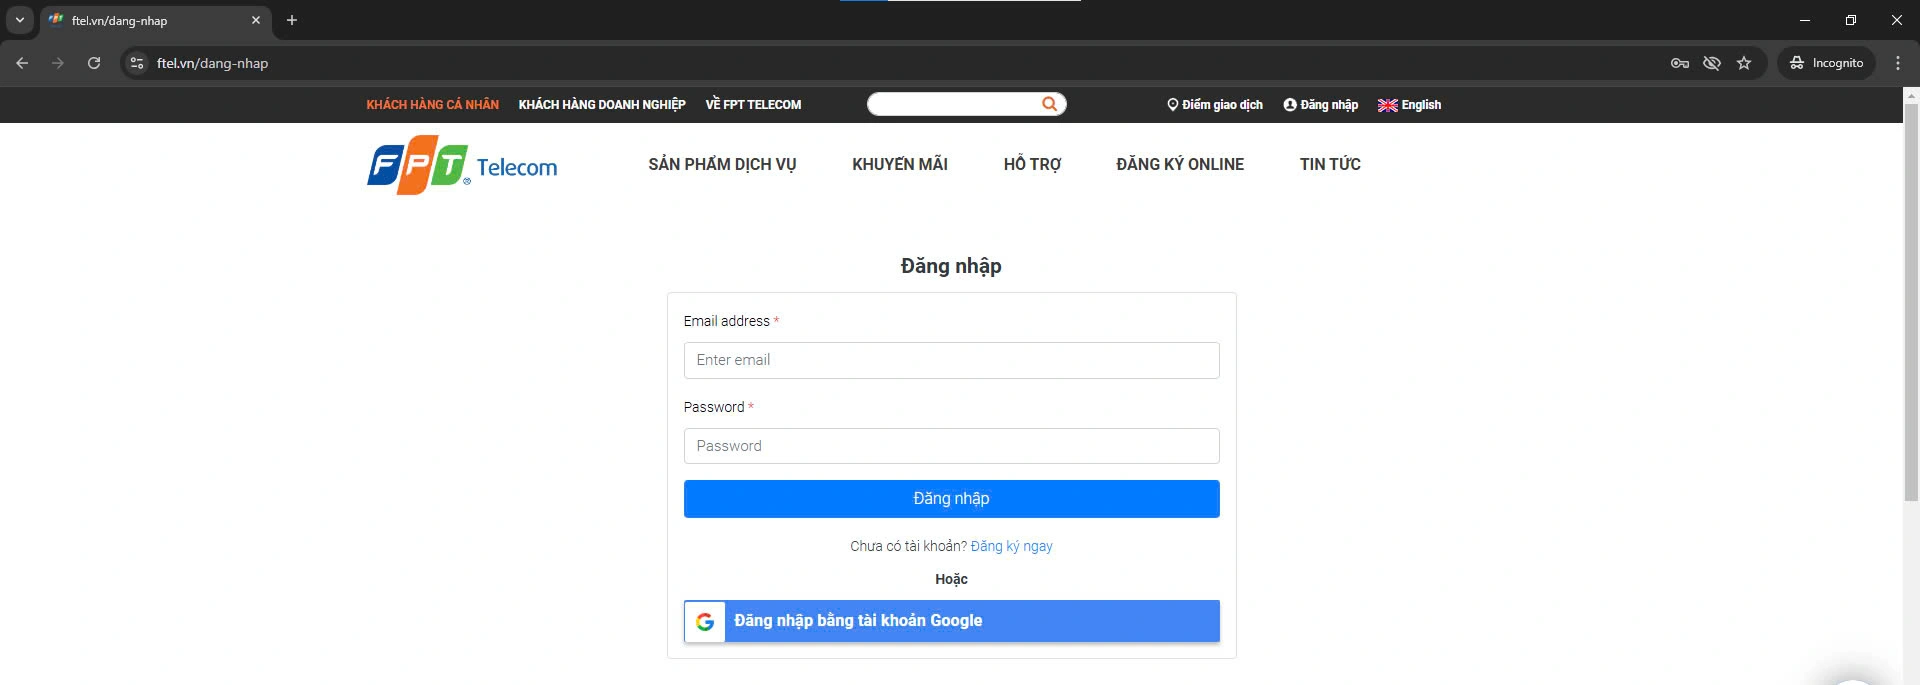The height and width of the screenshot is (685, 1920).
Task: Reload the page
Action: click(x=94, y=63)
